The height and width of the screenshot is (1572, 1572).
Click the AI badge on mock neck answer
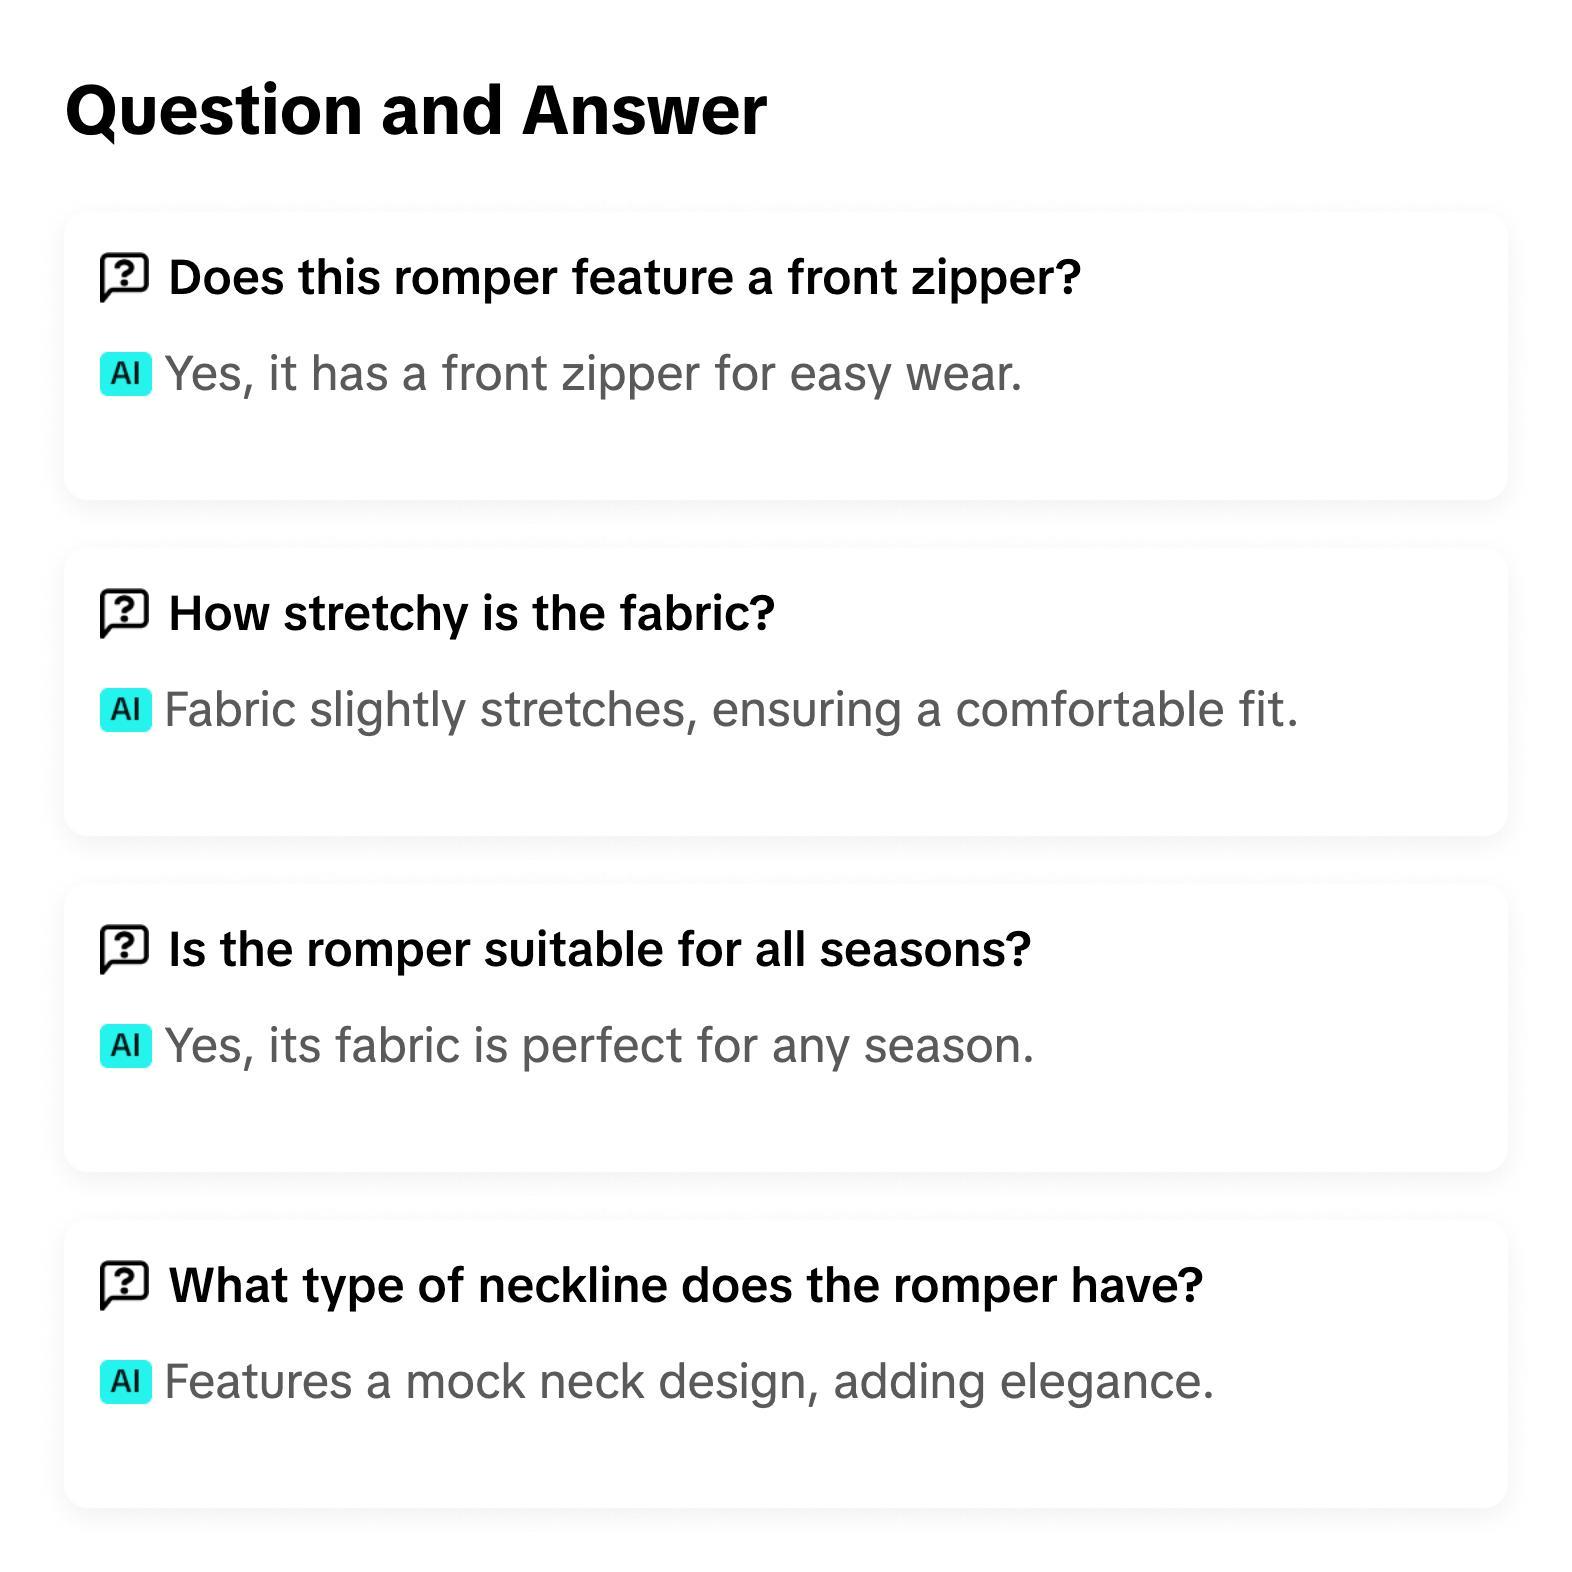point(126,1382)
